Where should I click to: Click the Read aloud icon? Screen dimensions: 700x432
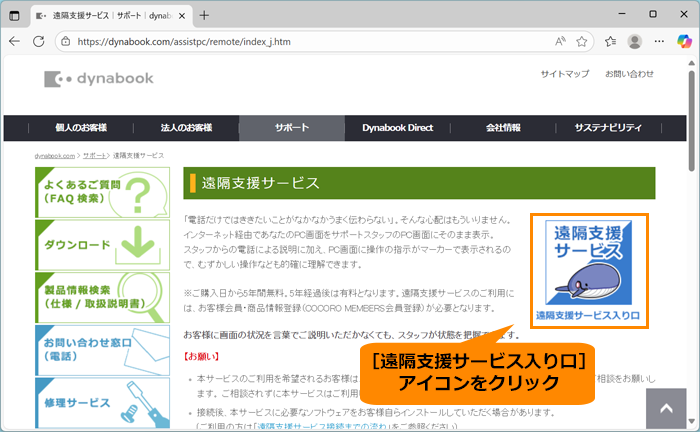[x=560, y=42]
